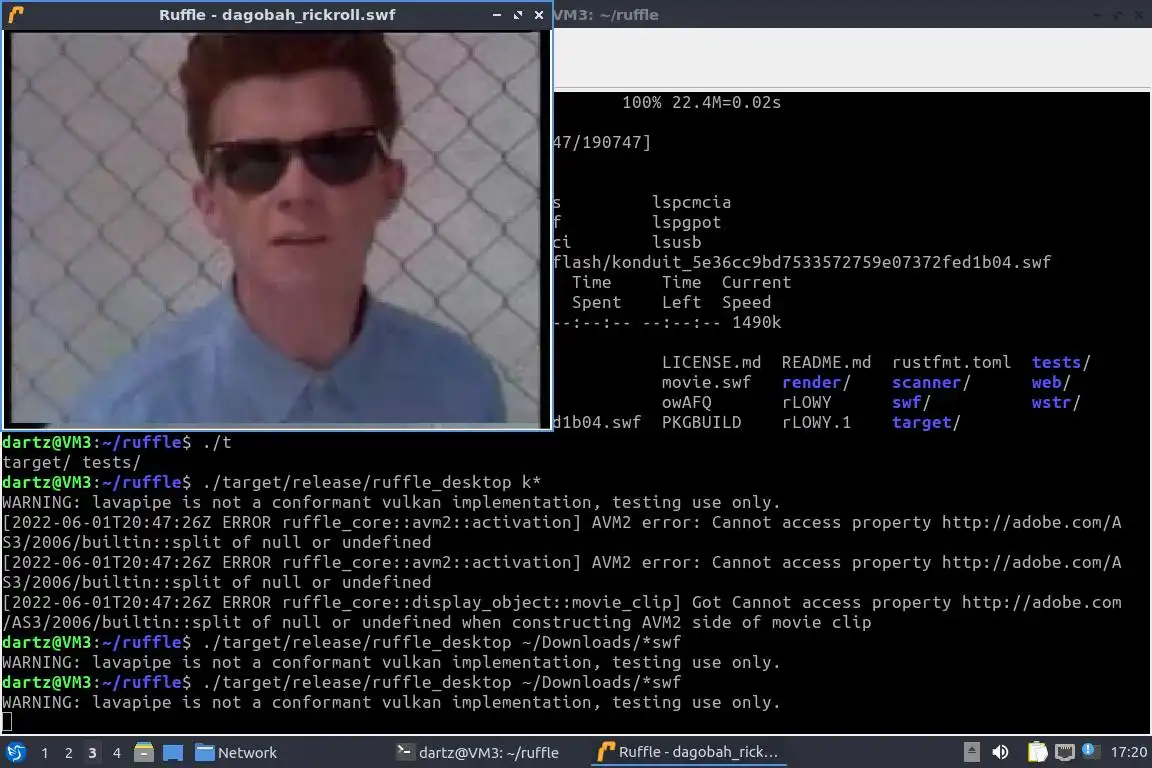The height and width of the screenshot is (768, 1152).
Task: Click the 'dartz@VM3:~/ruffle$ ./t' prompt line
Action: 117,442
